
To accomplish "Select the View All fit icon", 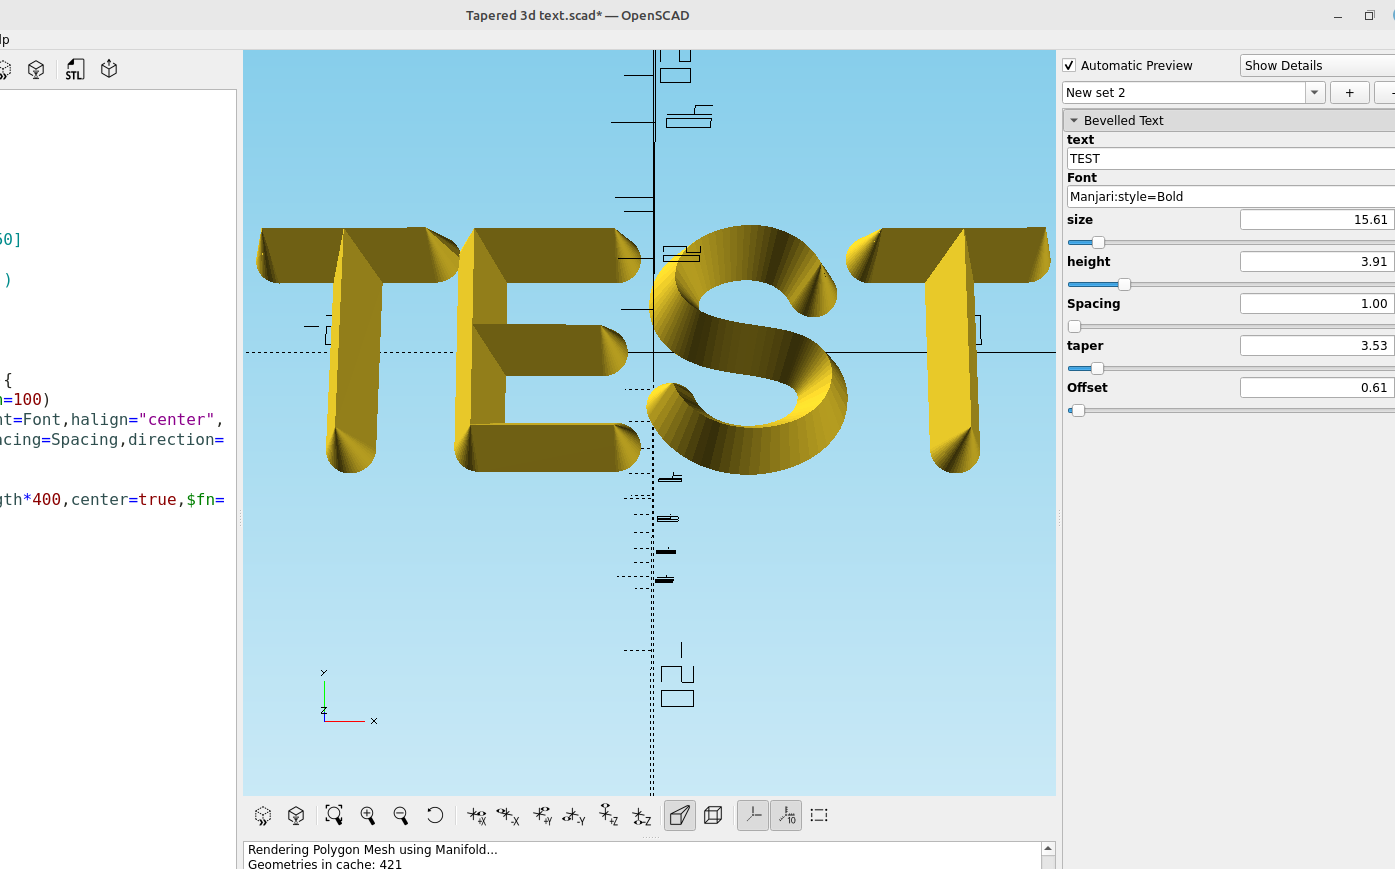I will (x=334, y=815).
